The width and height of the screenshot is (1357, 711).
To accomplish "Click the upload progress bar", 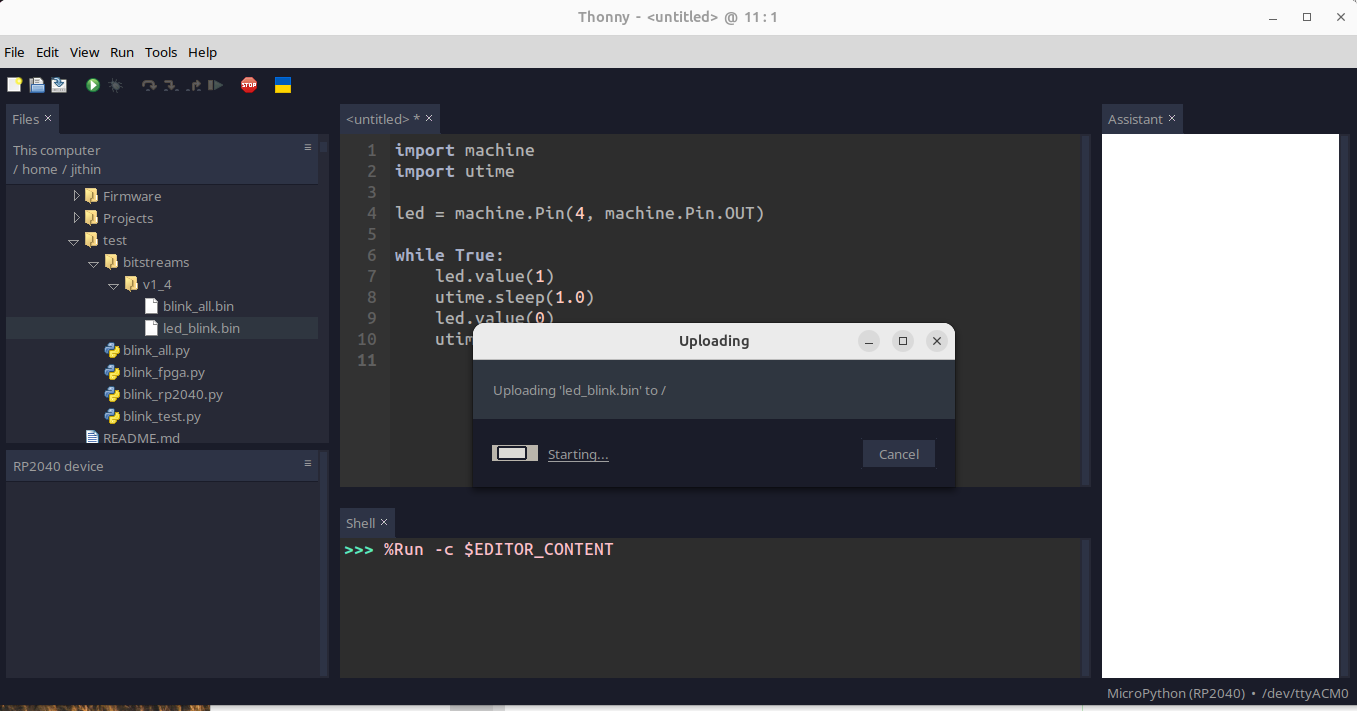I will click(514, 454).
